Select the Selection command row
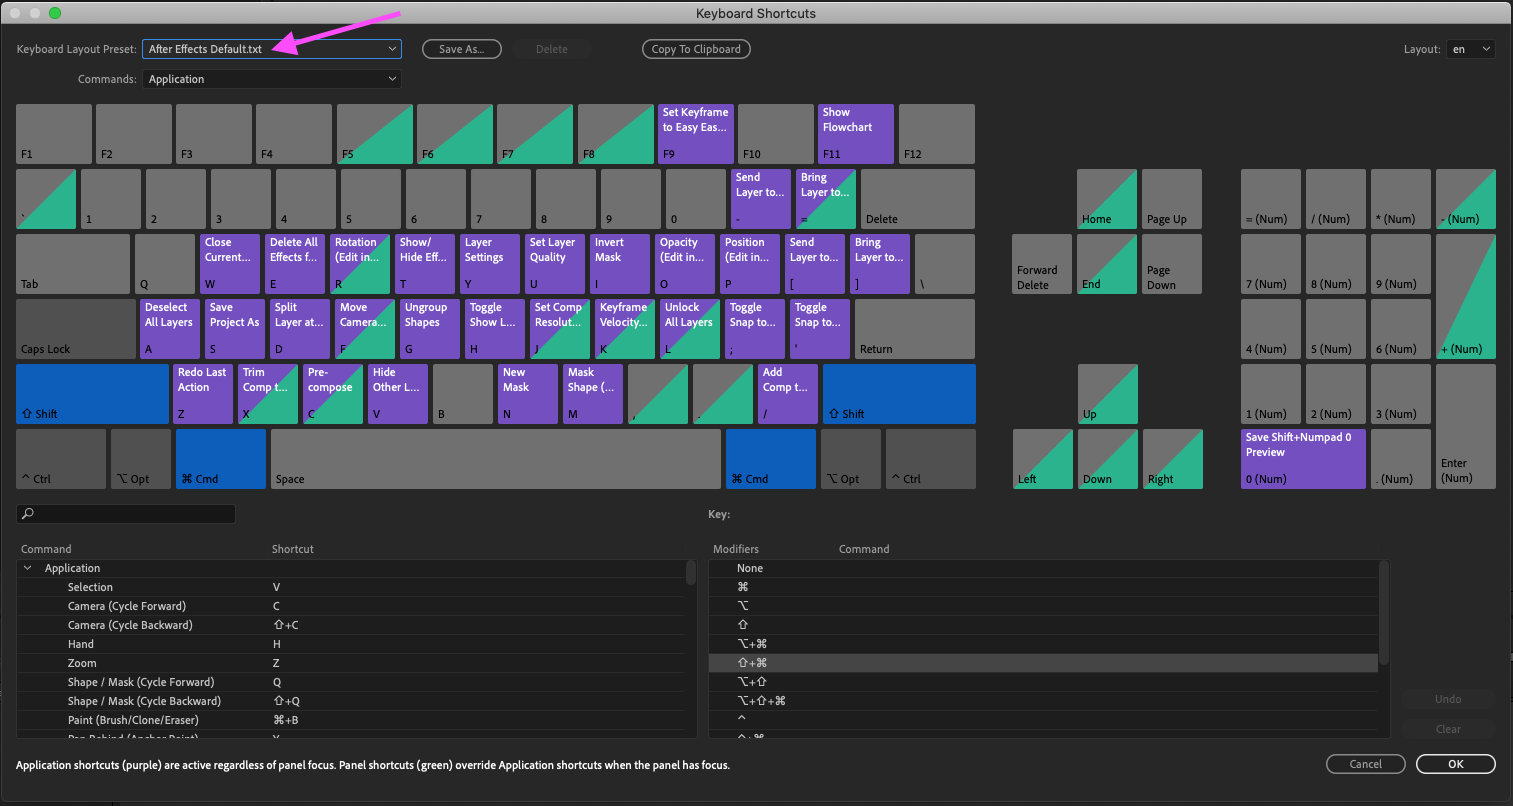 (x=351, y=587)
